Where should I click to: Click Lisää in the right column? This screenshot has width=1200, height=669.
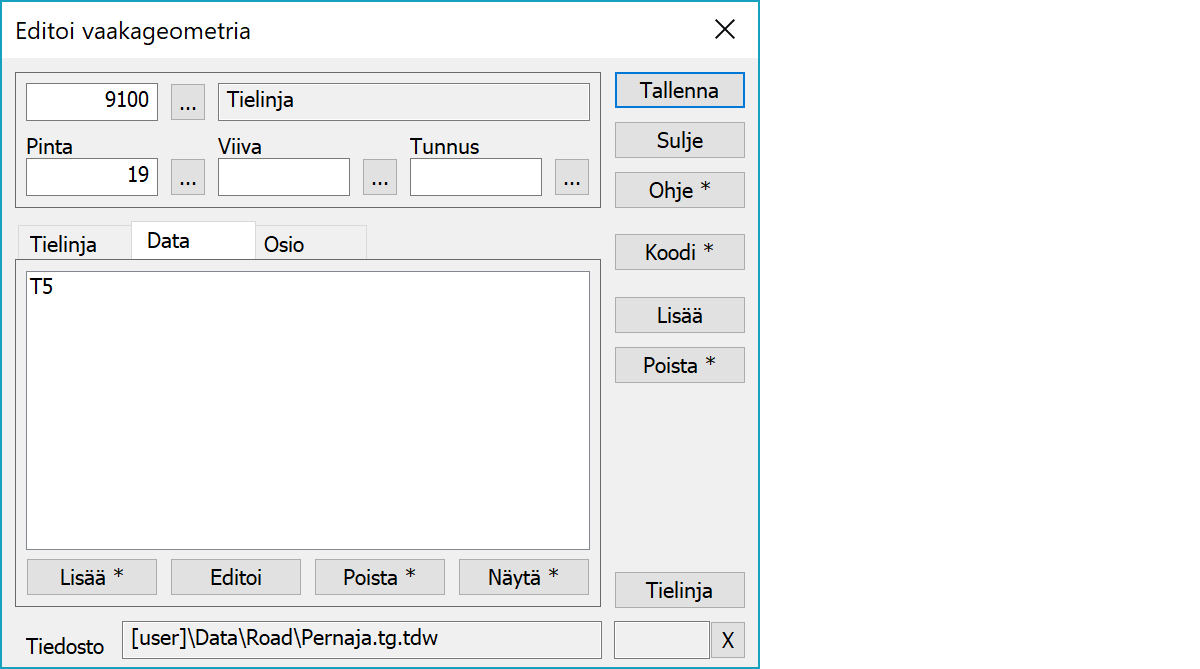click(x=679, y=315)
